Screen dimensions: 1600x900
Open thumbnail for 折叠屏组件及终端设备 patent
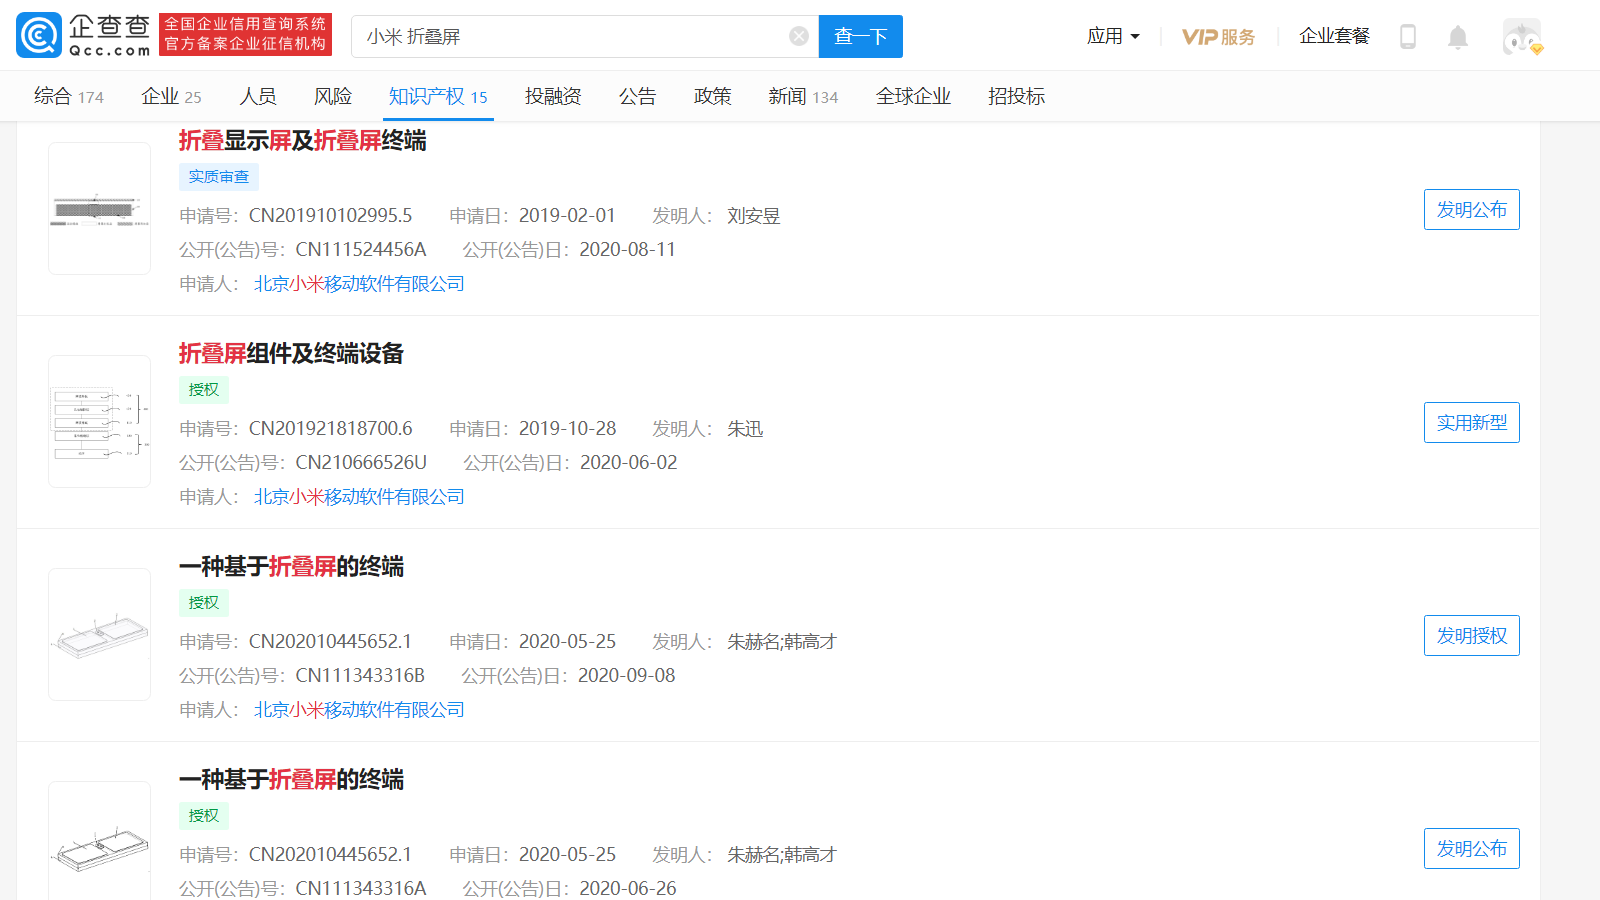coord(99,421)
